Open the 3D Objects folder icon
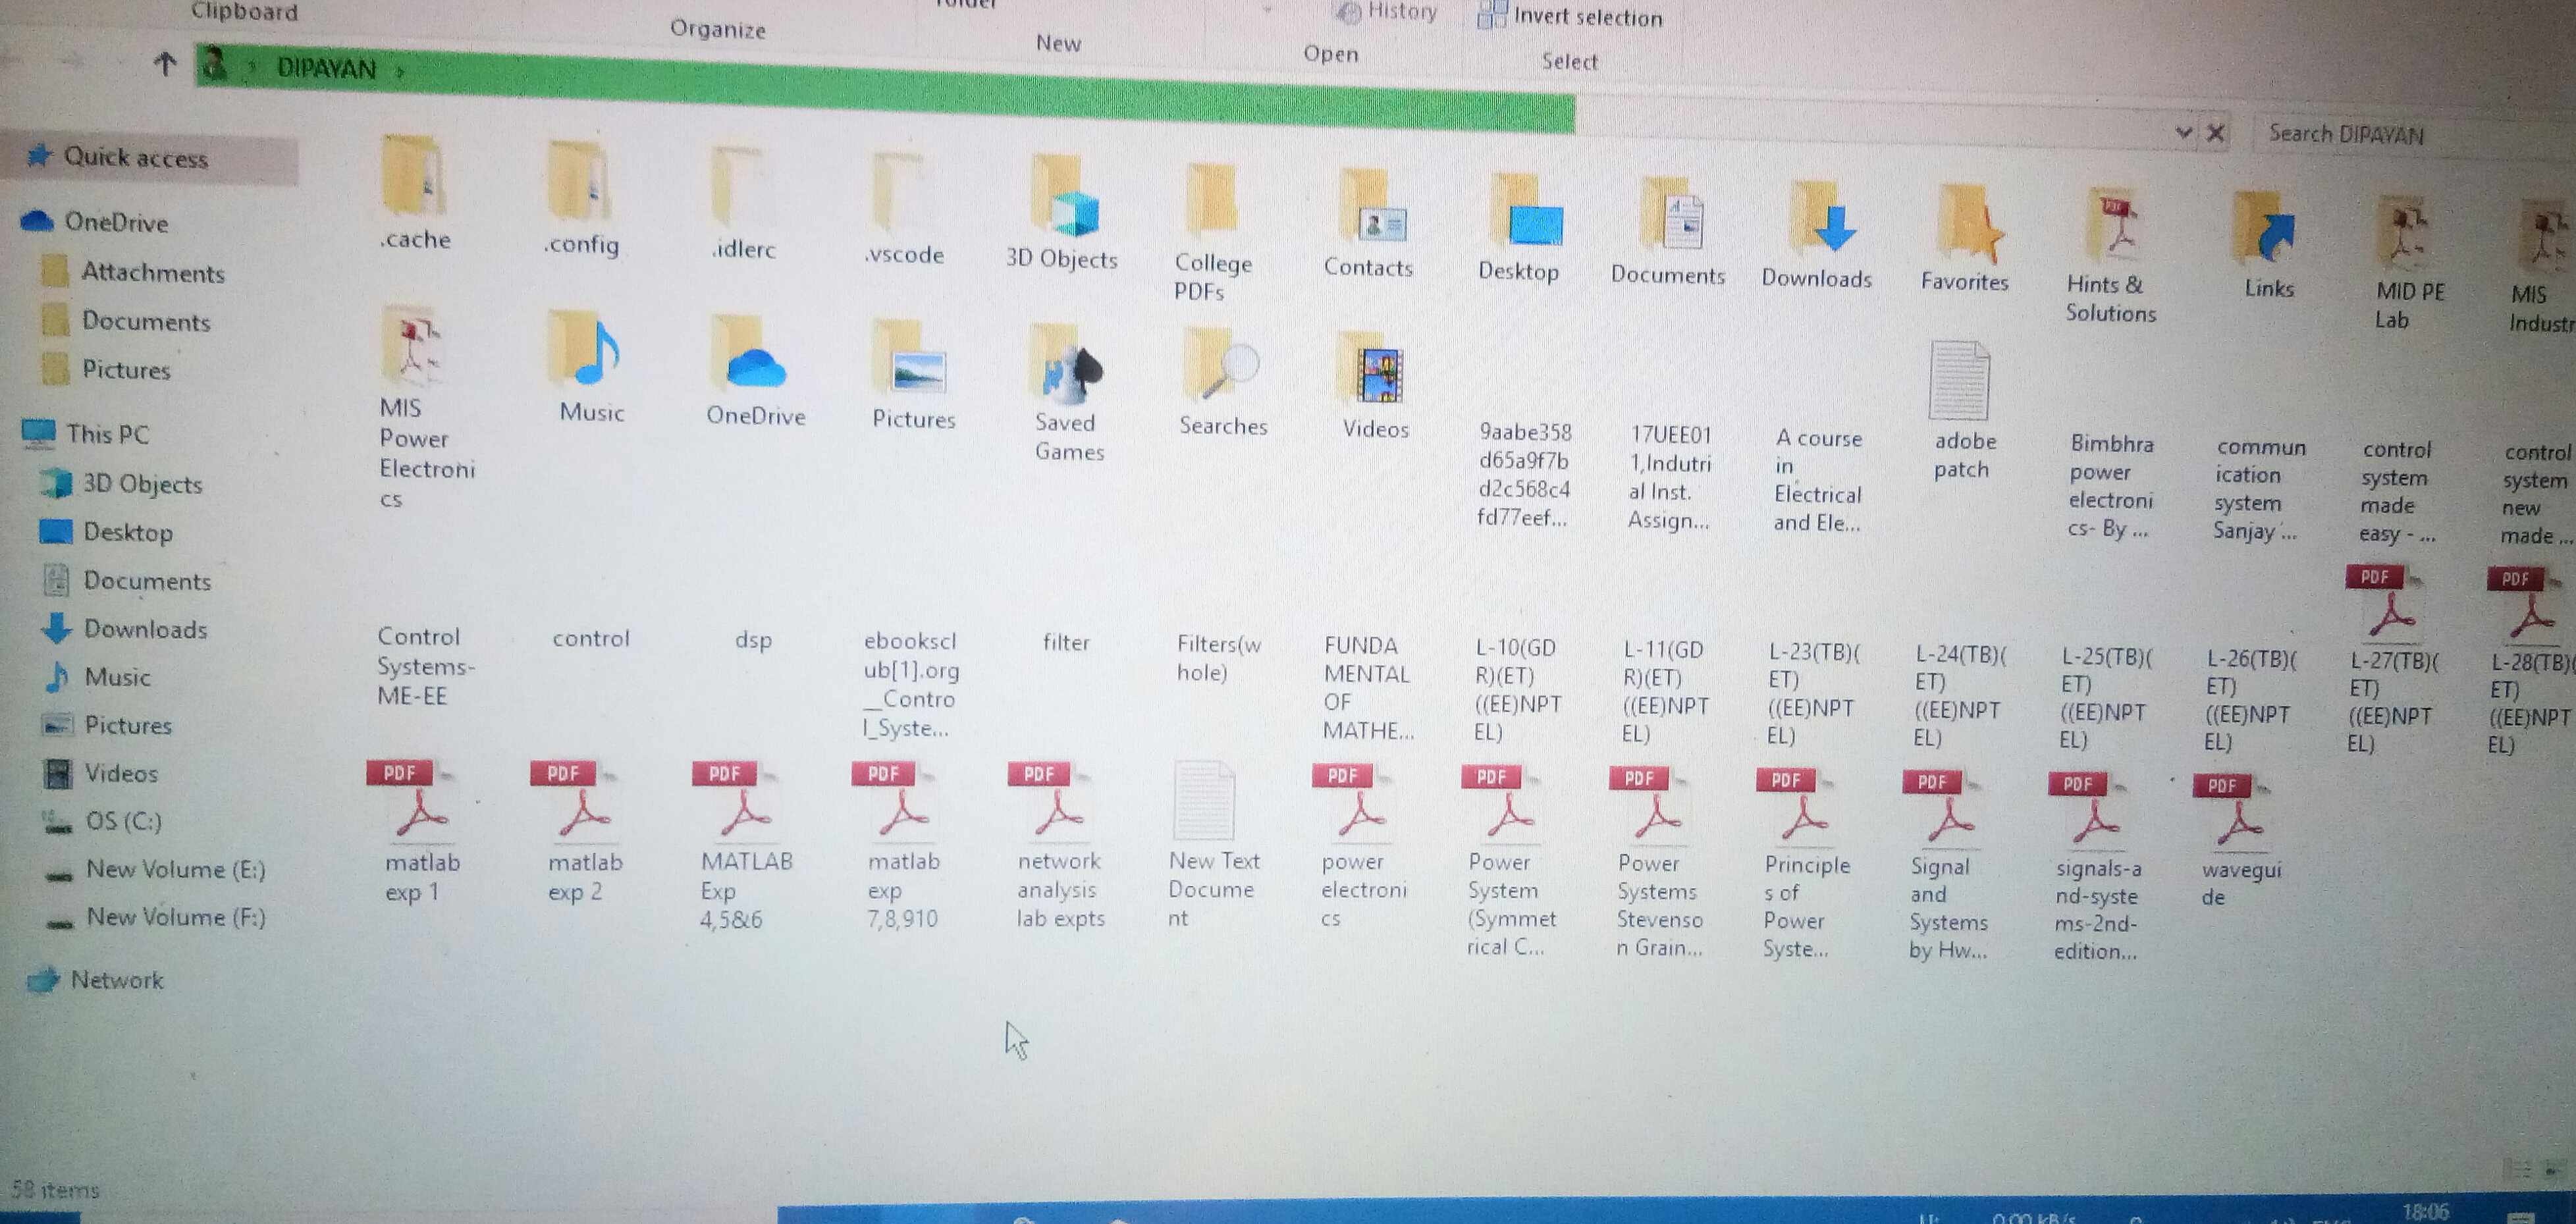2576x1224 pixels. tap(1065, 198)
